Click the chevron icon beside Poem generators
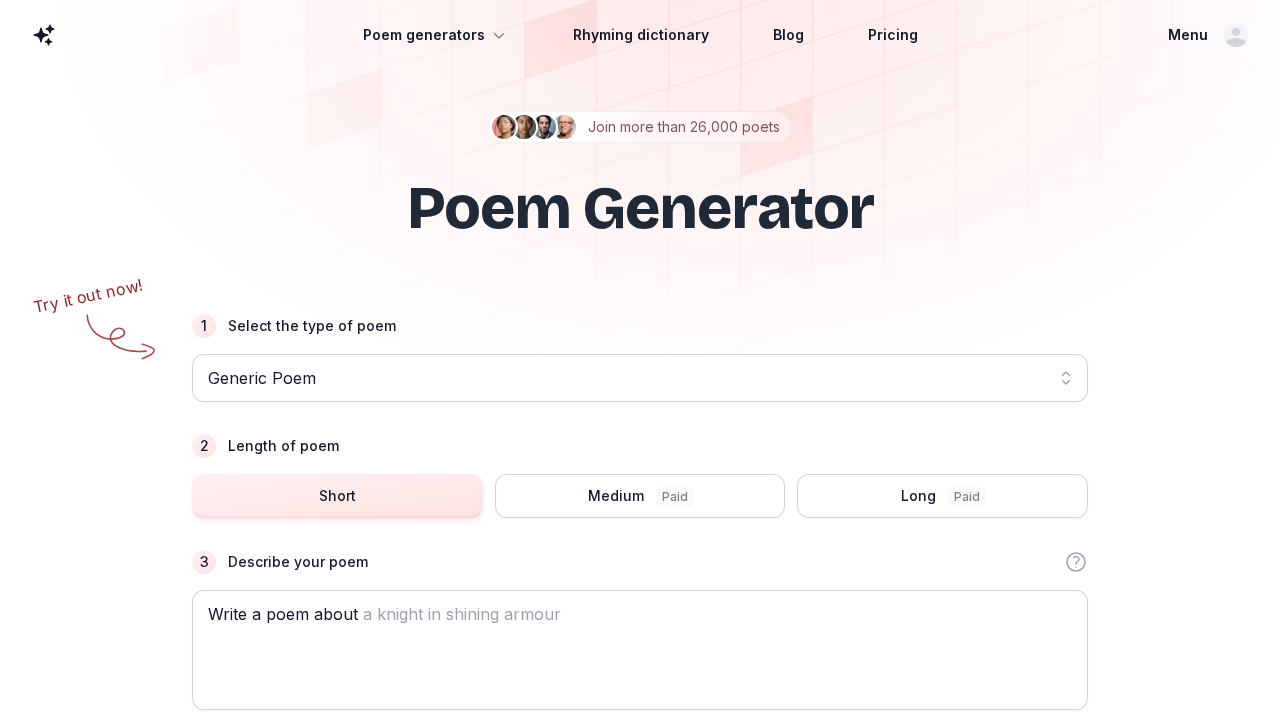Screen dimensions: 1280x720 pyautogui.click(x=499, y=35)
